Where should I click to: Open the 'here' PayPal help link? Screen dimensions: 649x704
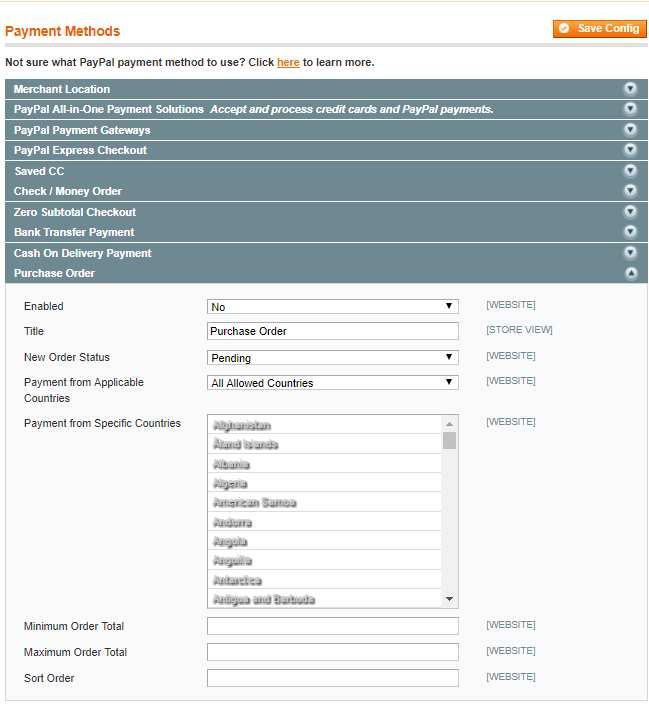point(288,62)
